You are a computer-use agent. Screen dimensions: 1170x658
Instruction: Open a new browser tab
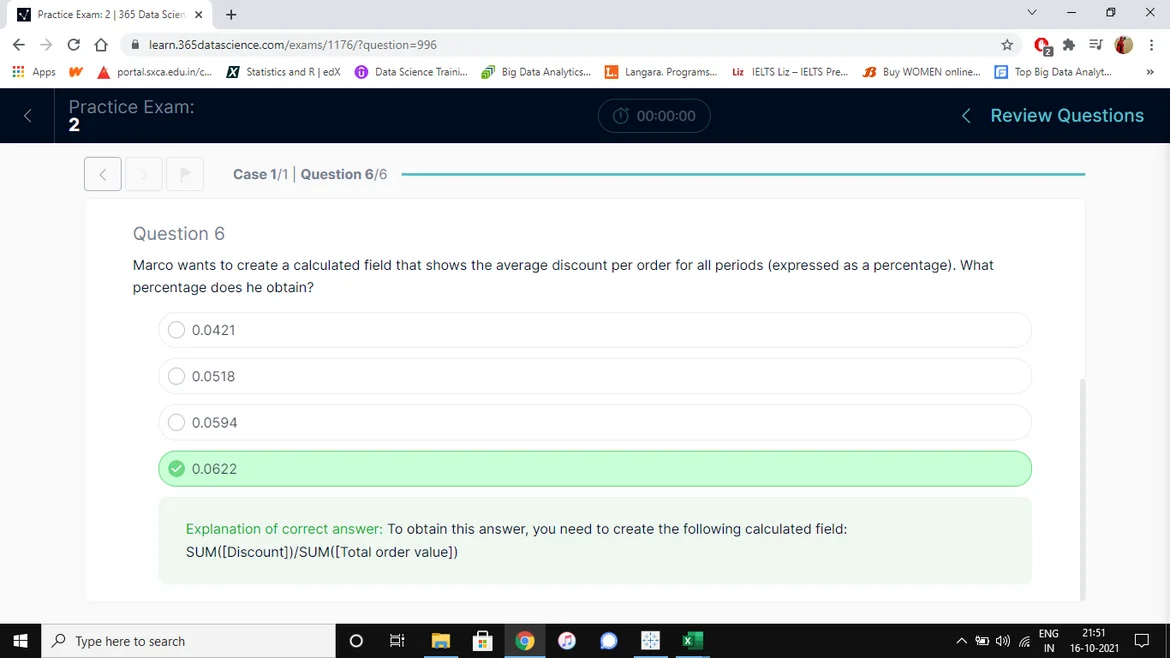231,14
